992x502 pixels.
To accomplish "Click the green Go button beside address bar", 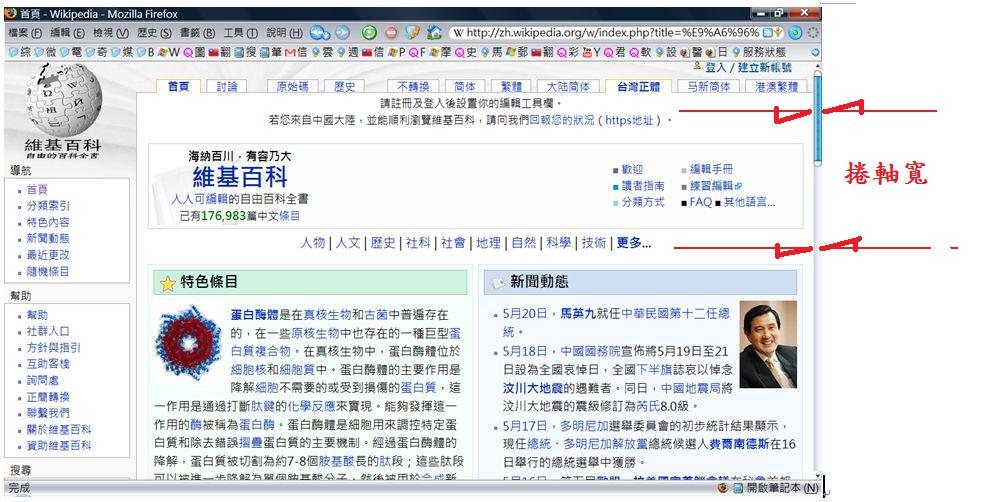I will pos(795,32).
